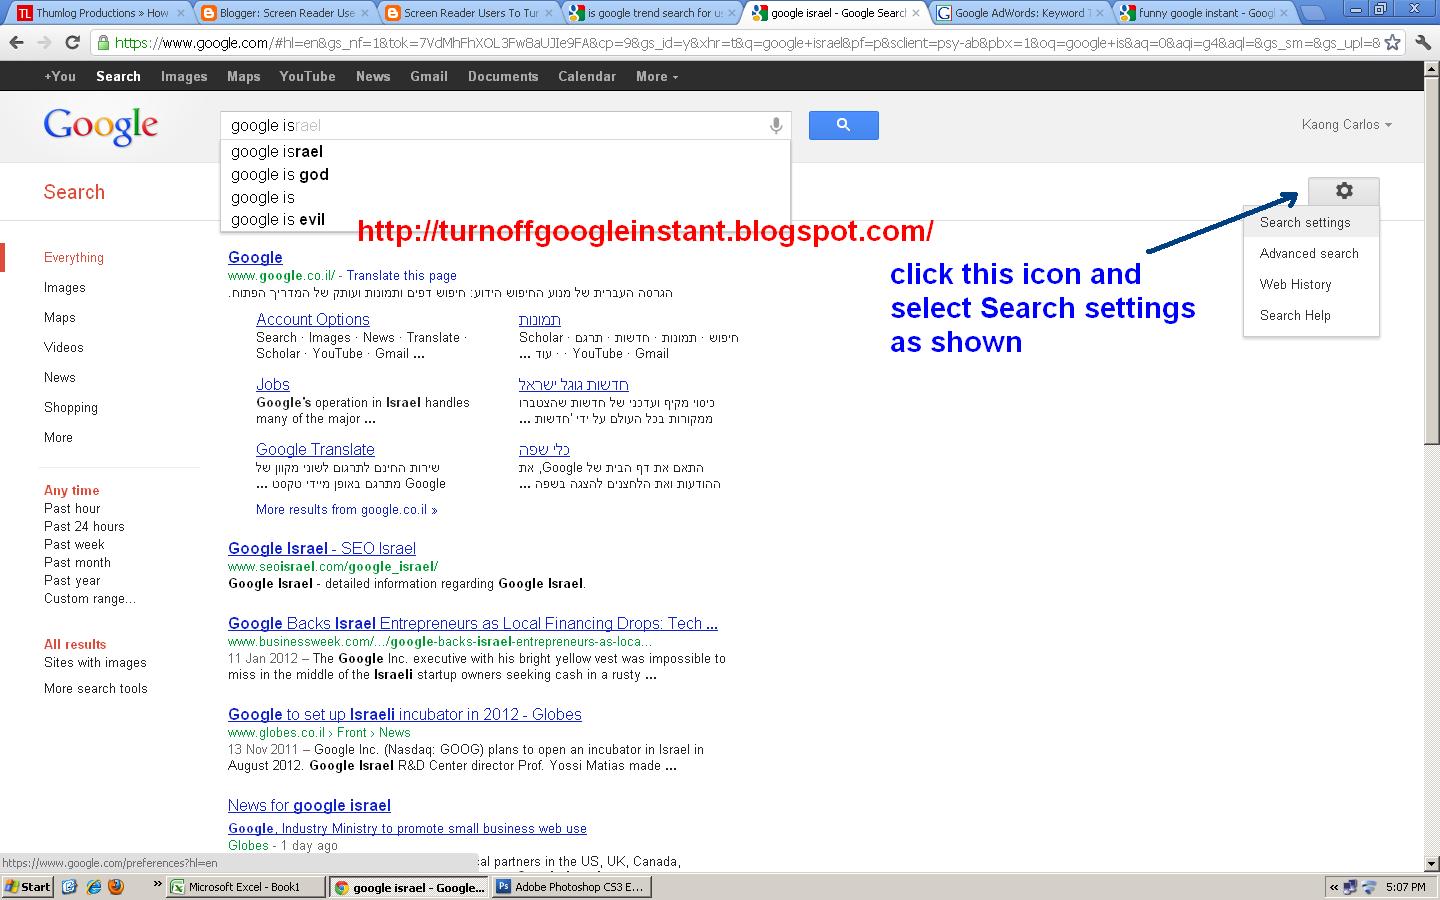The image size is (1440, 900).
Task: Expand hidden system tray icons
Action: 1333,887
